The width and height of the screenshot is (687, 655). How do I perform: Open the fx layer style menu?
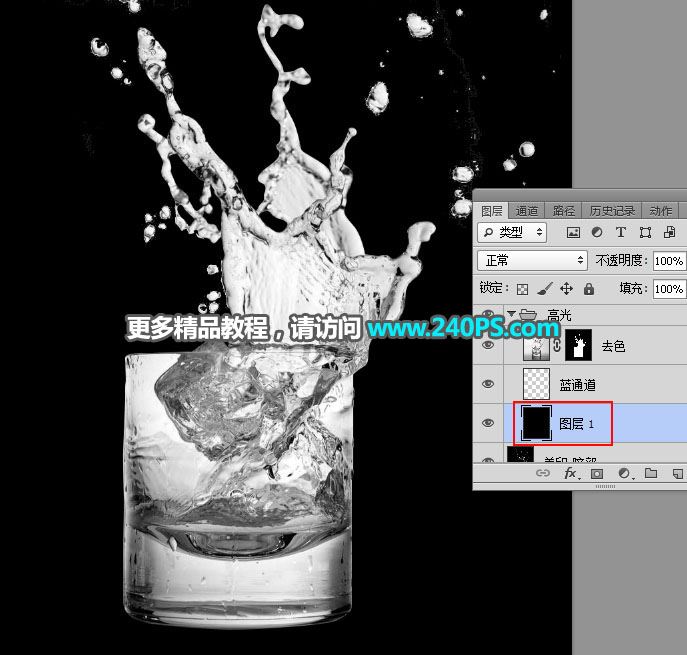[571, 473]
